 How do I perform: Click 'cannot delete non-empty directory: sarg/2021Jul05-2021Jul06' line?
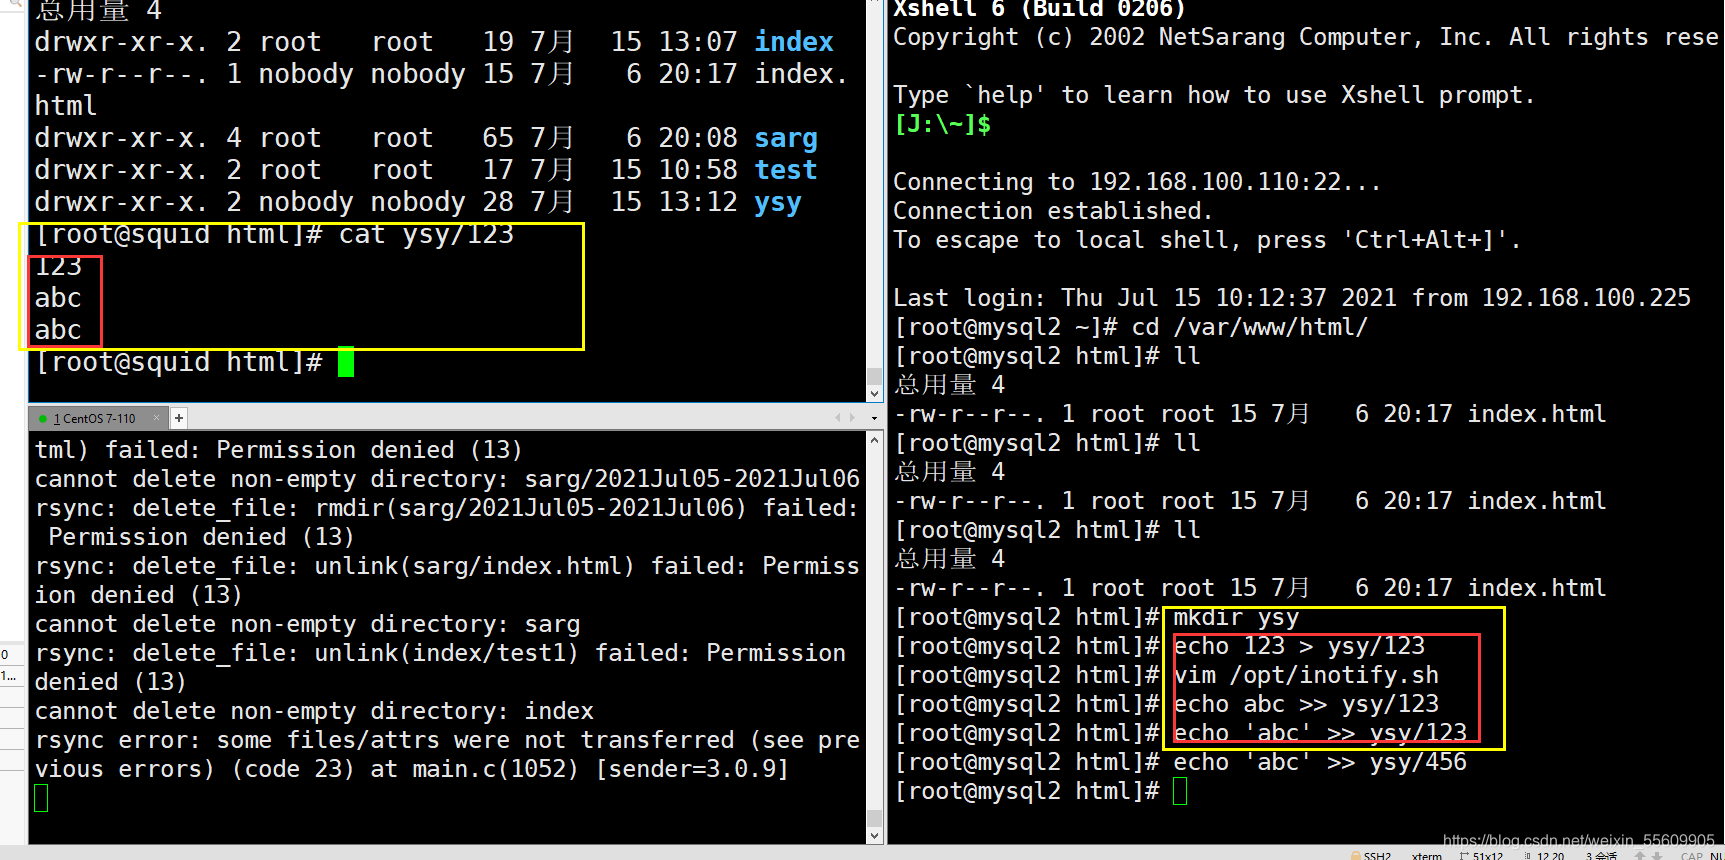(447, 479)
